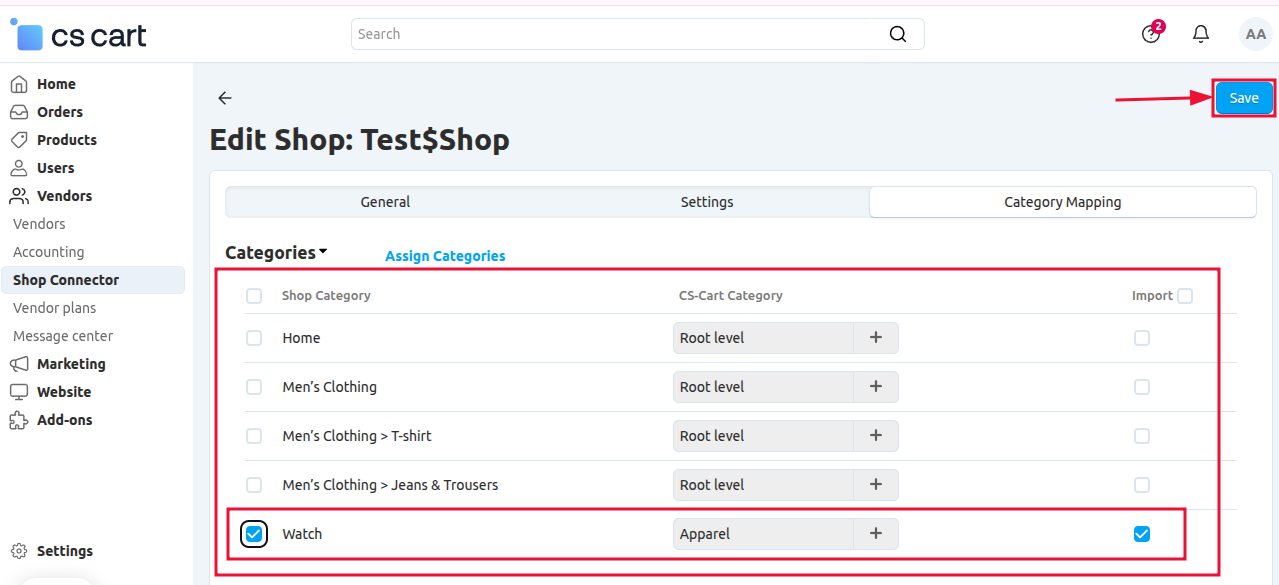Viewport: 1279px width, 585px height.
Task: Open Products section via its tag icon
Action: pyautogui.click(x=18, y=139)
